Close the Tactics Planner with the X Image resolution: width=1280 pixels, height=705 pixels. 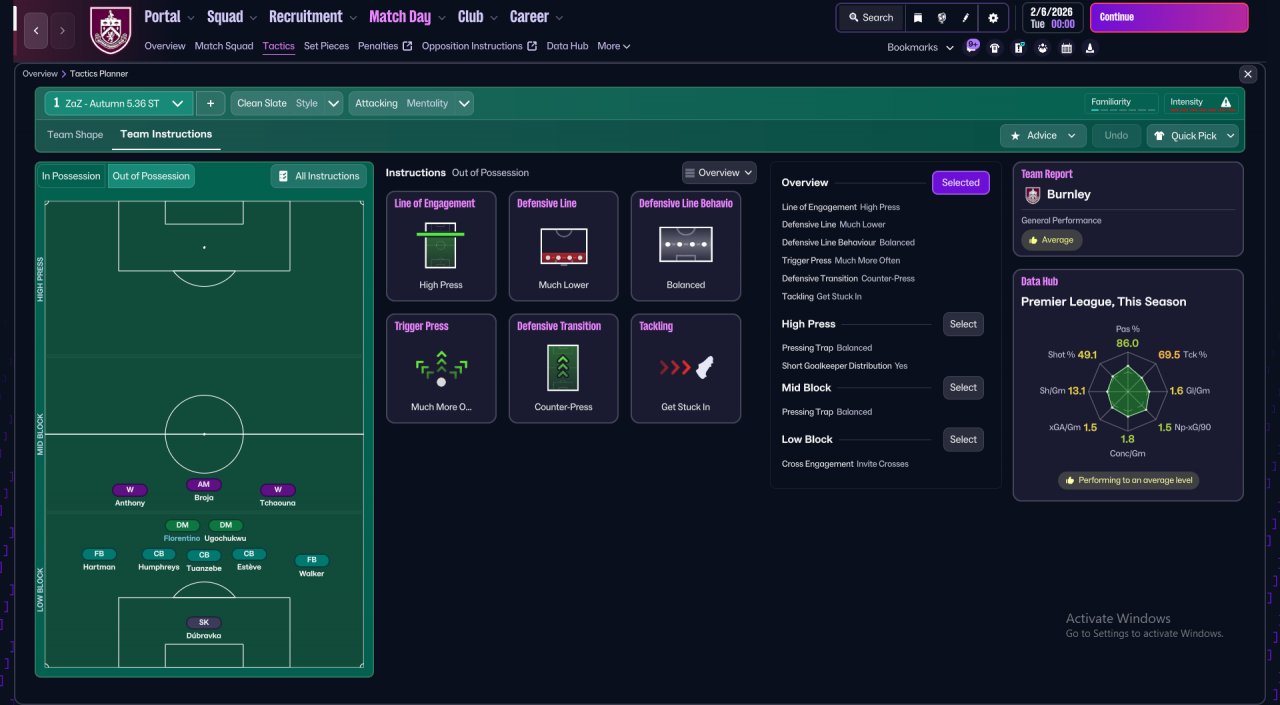click(x=1248, y=74)
